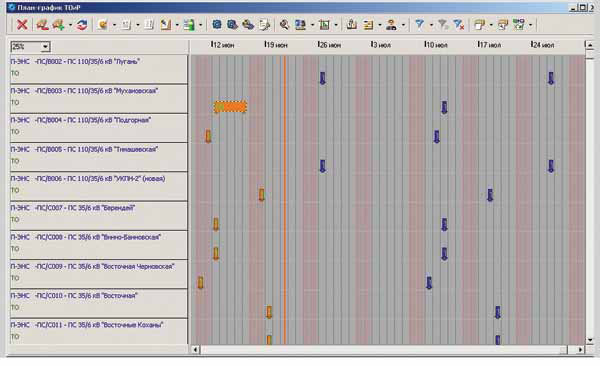Open the dropdown next to the person icon
600x366 pixels.
(403, 25)
